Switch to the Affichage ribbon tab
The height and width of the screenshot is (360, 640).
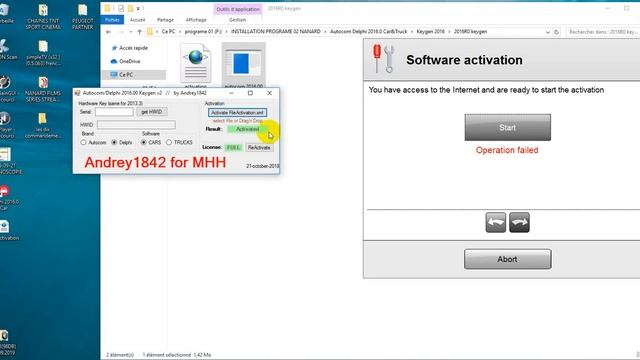196,20
